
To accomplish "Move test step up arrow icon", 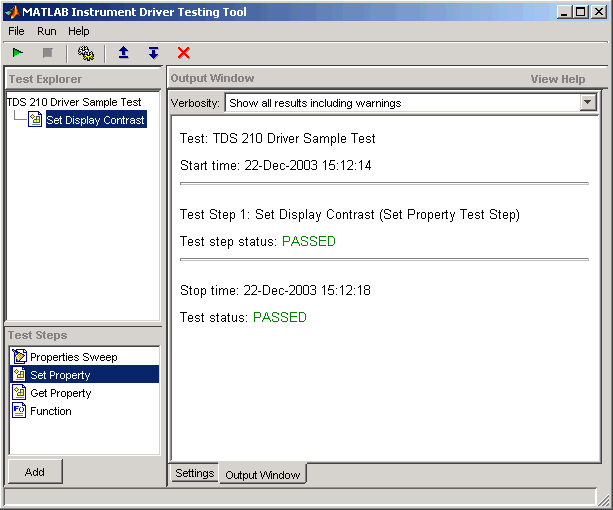I will [124, 52].
